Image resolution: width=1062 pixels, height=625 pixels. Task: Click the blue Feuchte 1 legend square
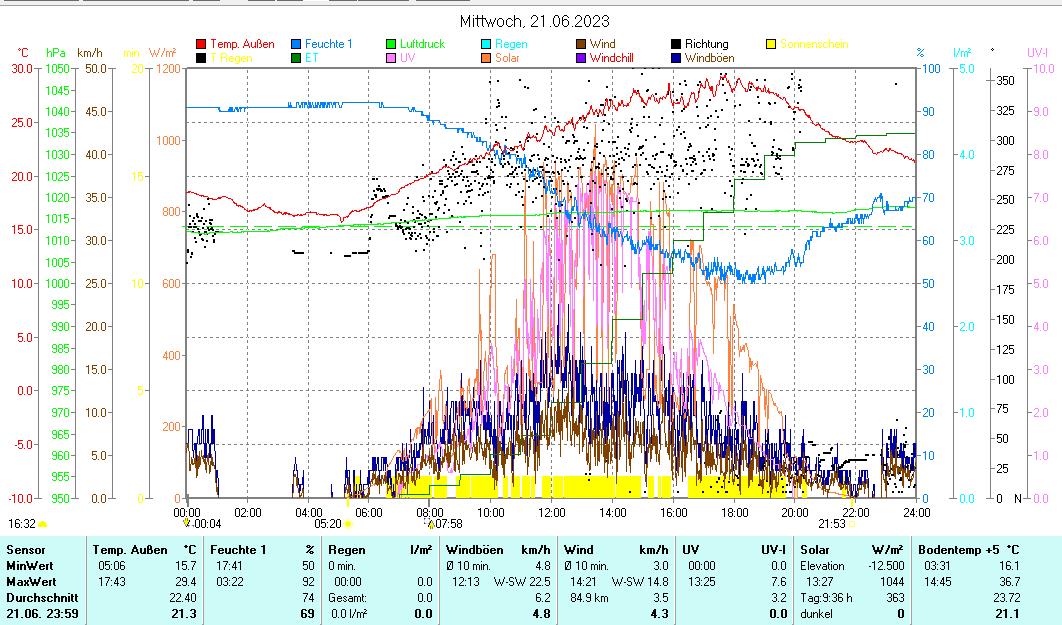pyautogui.click(x=297, y=44)
